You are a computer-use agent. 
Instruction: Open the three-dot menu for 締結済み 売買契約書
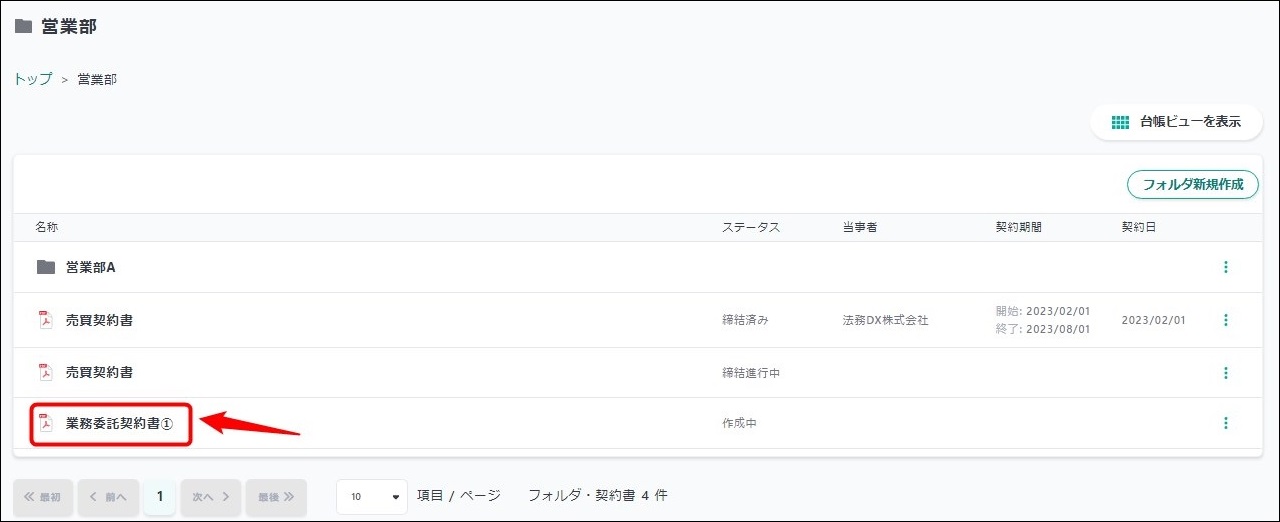1225,320
